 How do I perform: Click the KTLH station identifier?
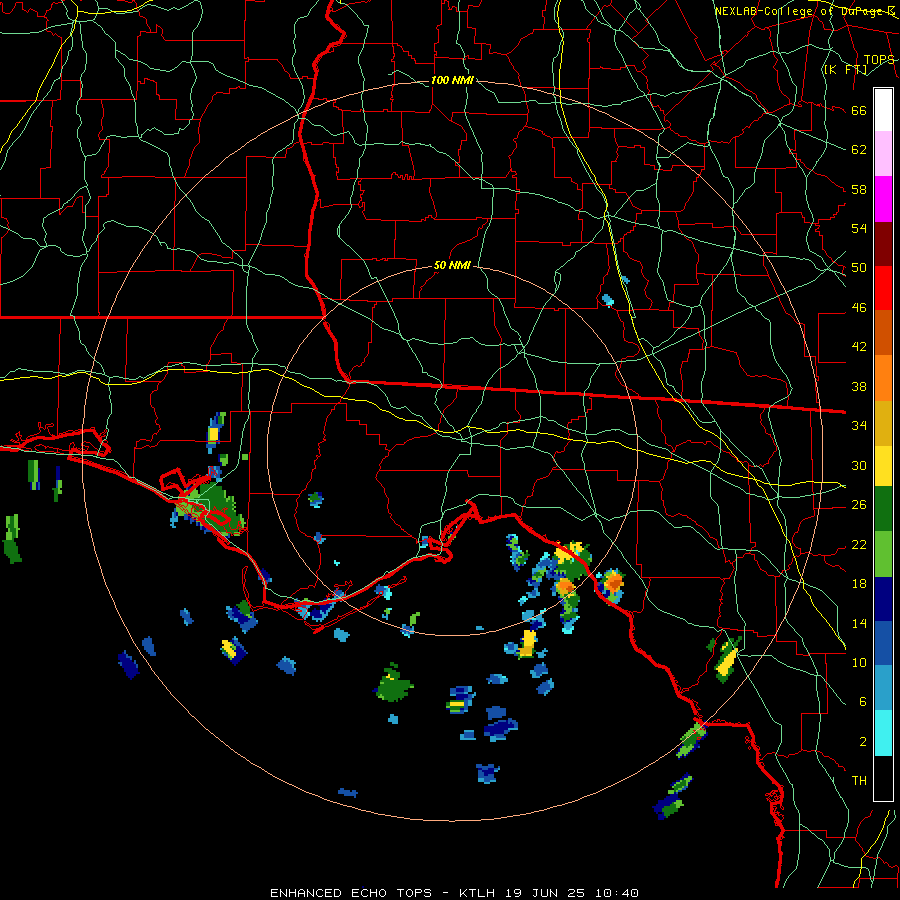pos(479,893)
